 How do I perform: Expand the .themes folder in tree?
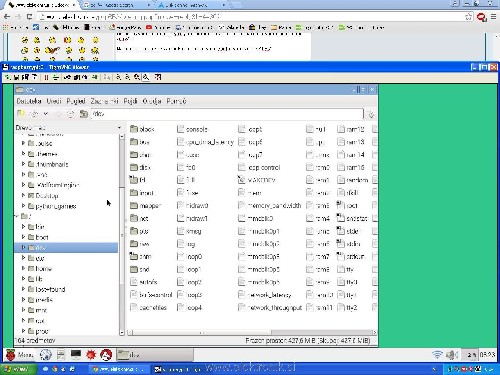(x=23, y=154)
